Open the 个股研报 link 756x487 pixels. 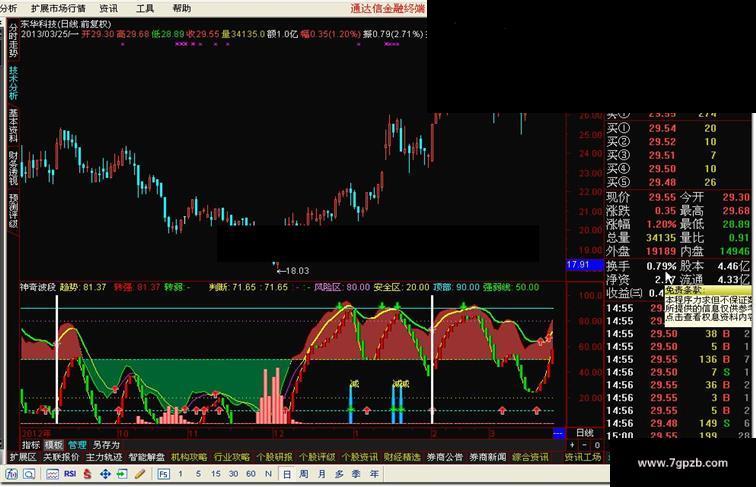coord(274,457)
